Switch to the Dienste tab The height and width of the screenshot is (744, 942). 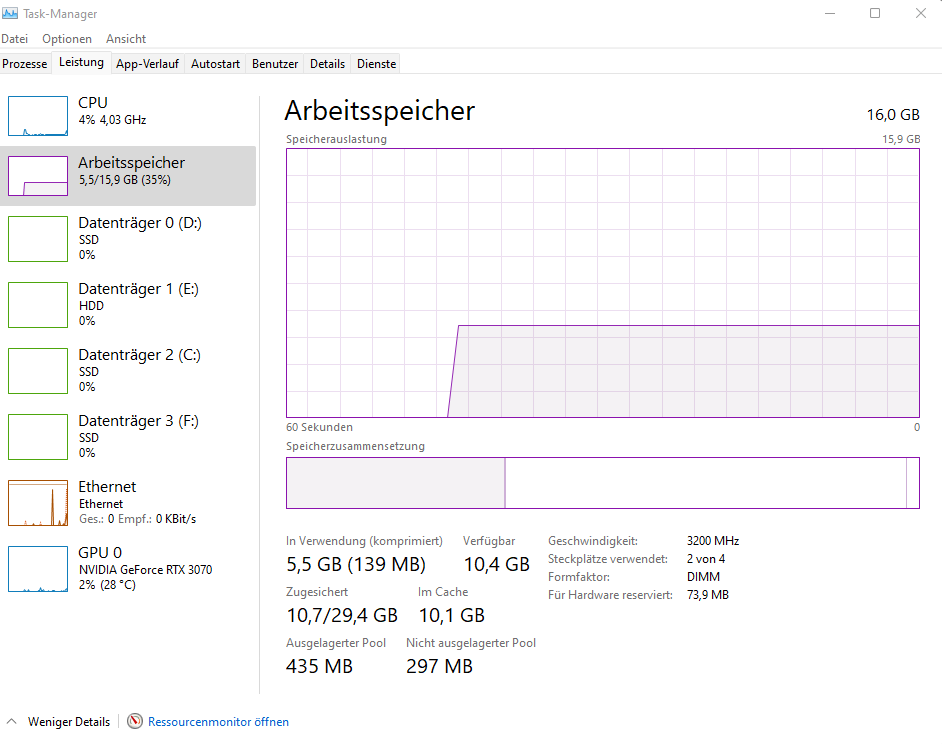[375, 62]
